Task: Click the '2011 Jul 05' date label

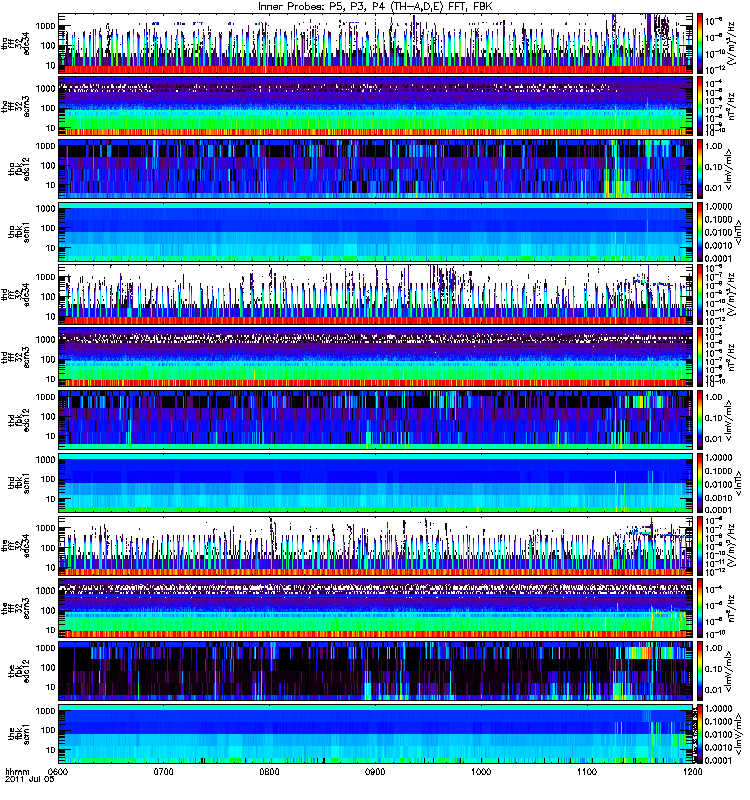Action: [29, 780]
